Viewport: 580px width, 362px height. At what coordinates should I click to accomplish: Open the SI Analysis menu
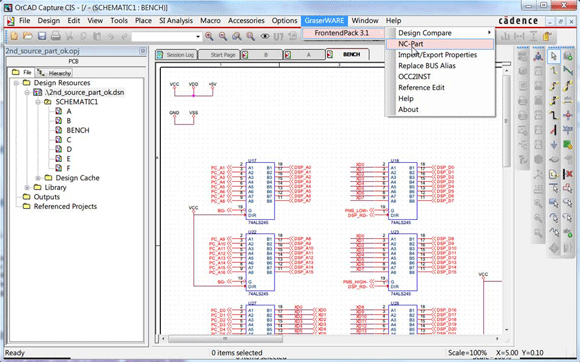(x=176, y=21)
